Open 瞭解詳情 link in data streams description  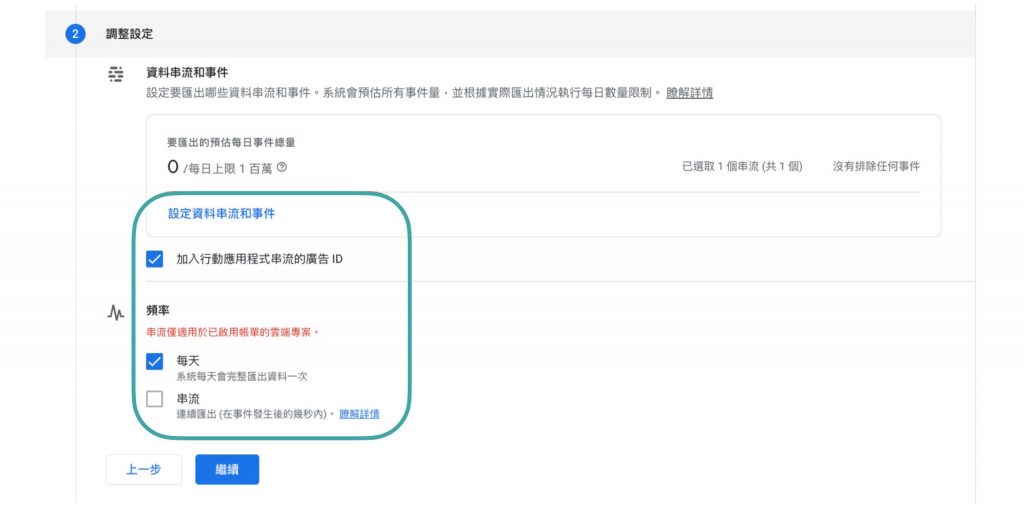[689, 93]
